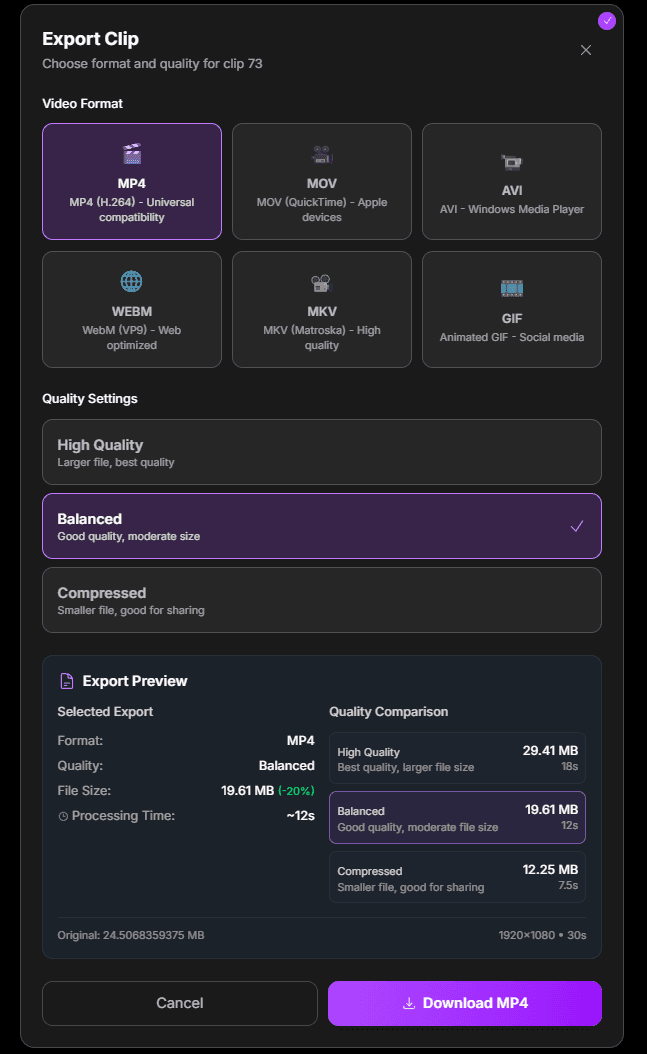Screen dimensions: 647x1054
Task: Click the GIF filmstrip icon
Action: tap(511, 289)
